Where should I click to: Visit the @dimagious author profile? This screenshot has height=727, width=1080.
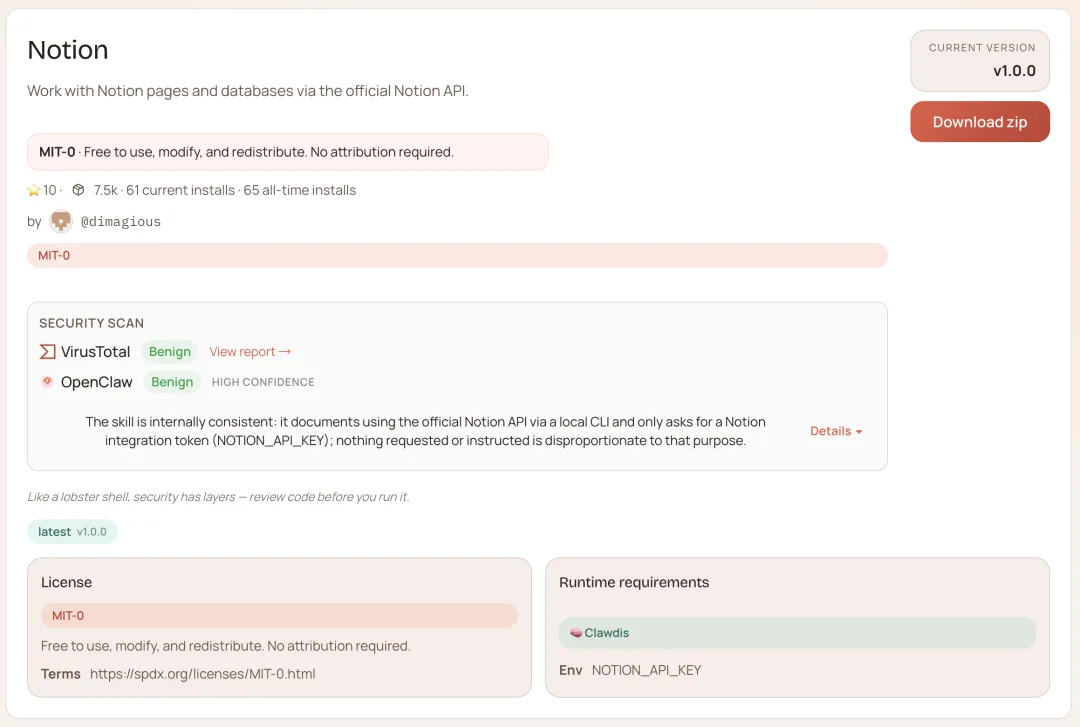pos(121,222)
